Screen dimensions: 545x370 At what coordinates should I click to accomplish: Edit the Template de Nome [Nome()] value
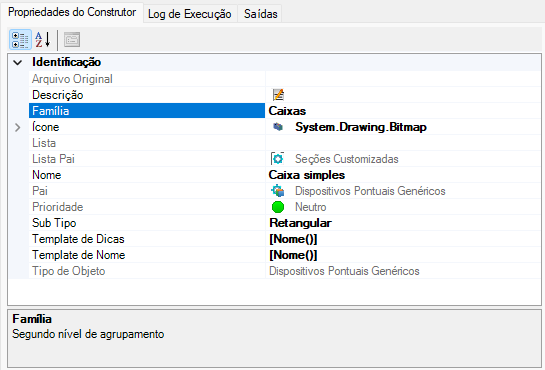pyautogui.click(x=293, y=255)
